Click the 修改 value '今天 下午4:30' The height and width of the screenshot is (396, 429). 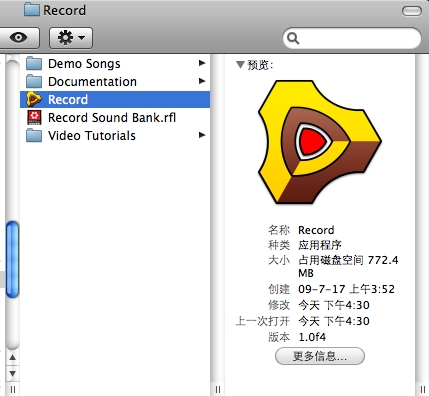point(334,305)
